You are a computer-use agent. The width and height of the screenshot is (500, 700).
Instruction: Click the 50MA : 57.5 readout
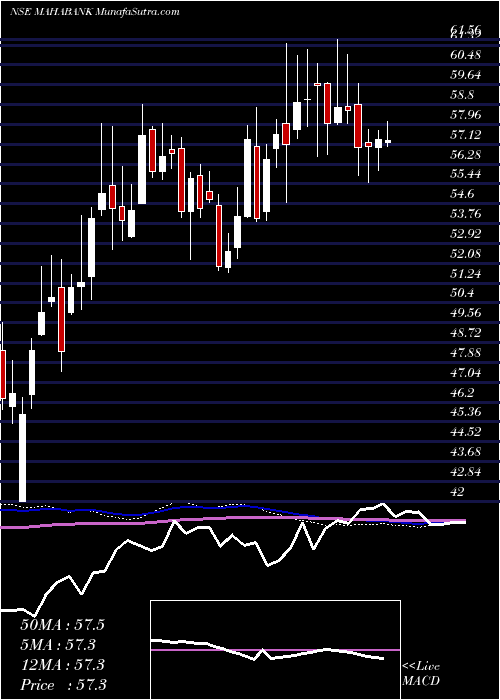coord(62,625)
